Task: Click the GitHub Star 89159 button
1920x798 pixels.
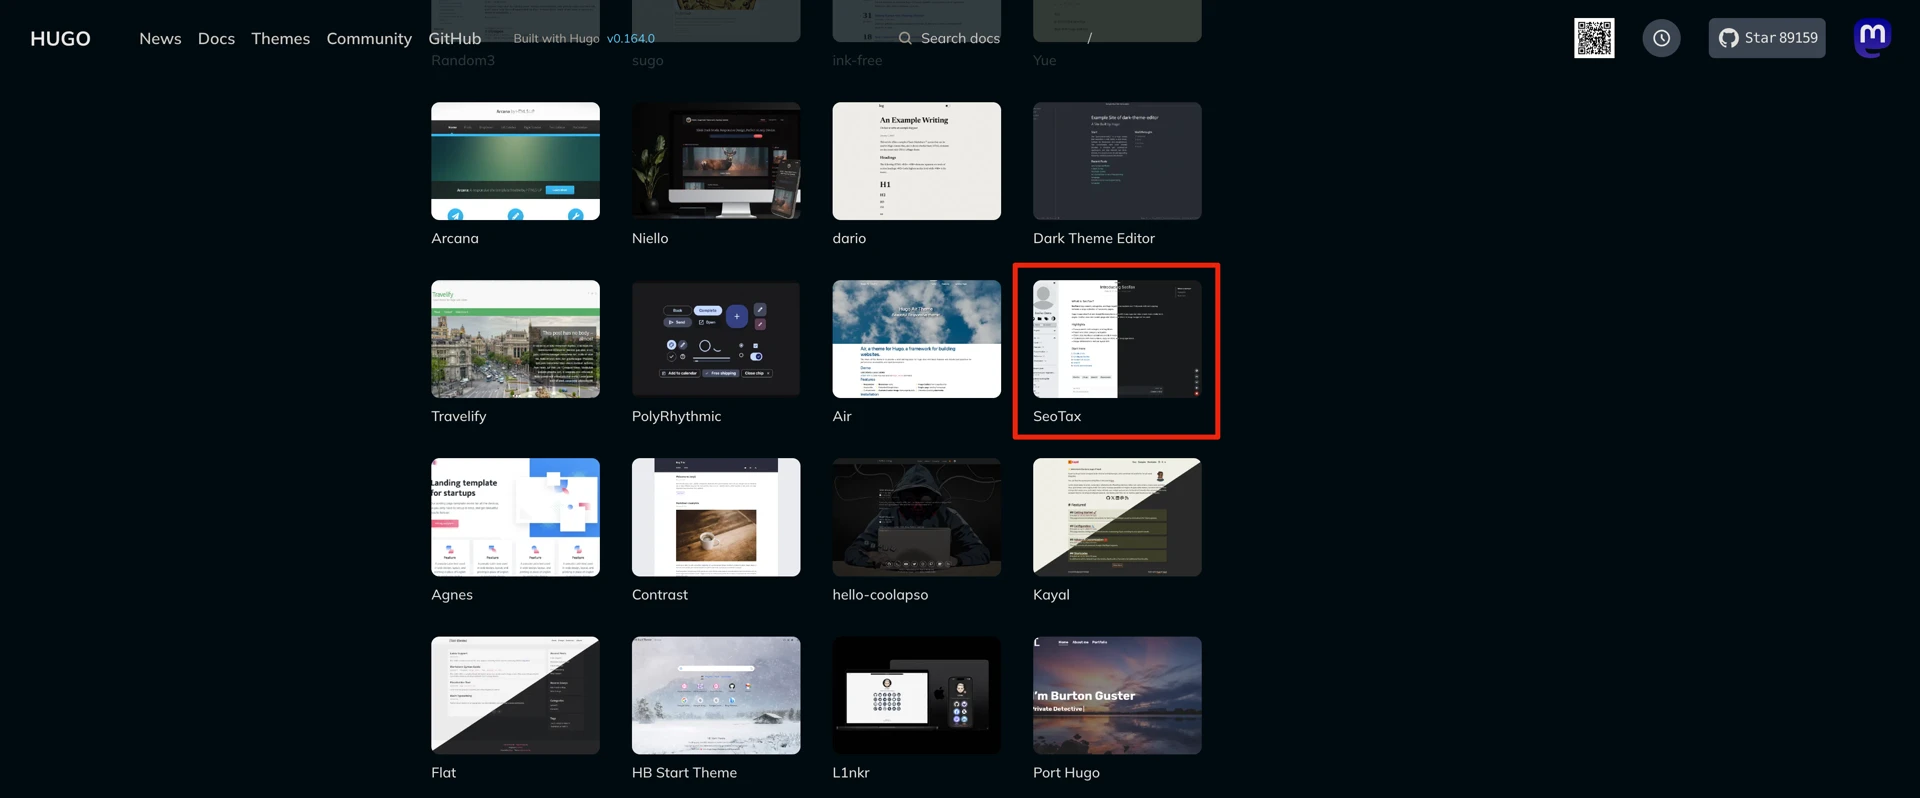Action: (x=1767, y=38)
